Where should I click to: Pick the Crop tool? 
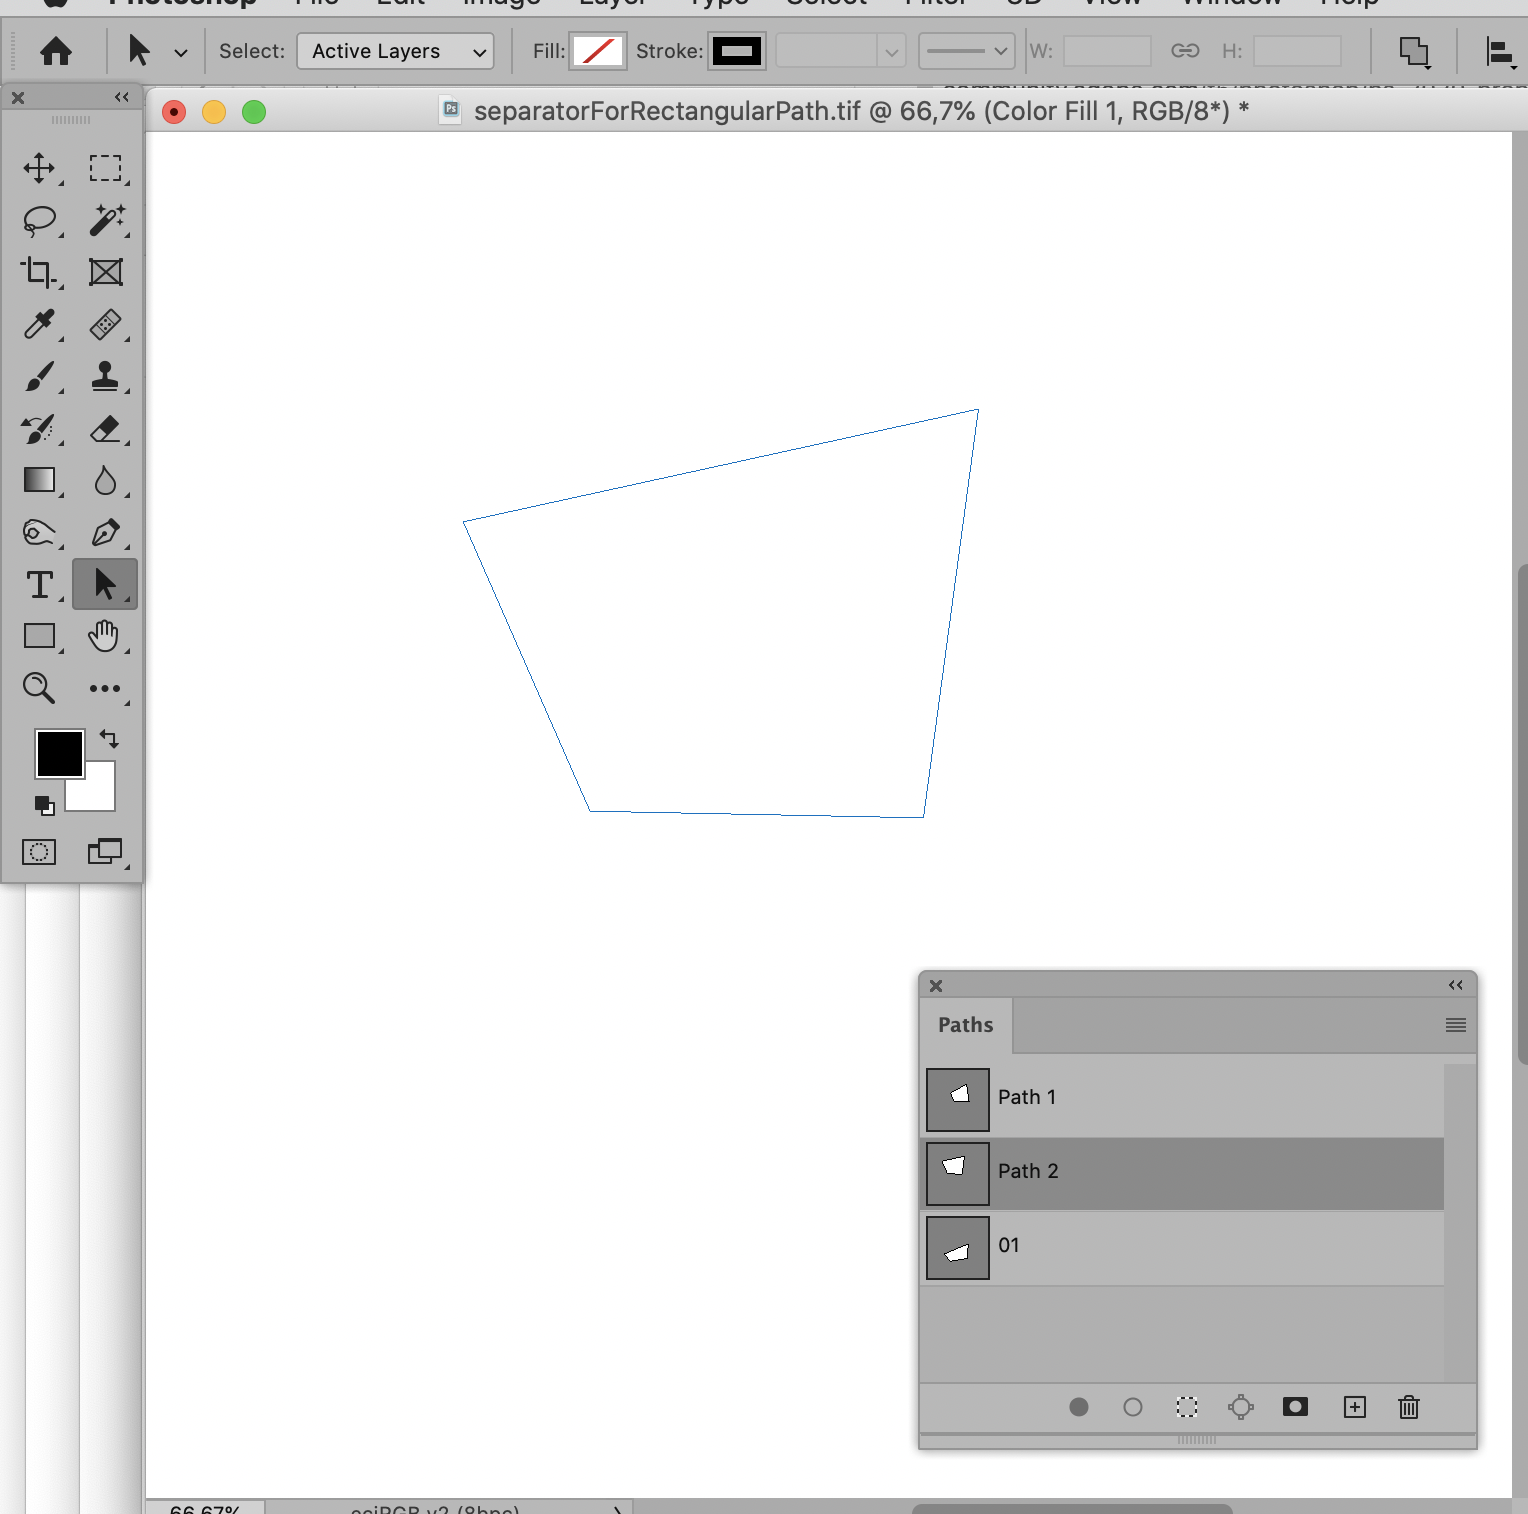(x=40, y=272)
